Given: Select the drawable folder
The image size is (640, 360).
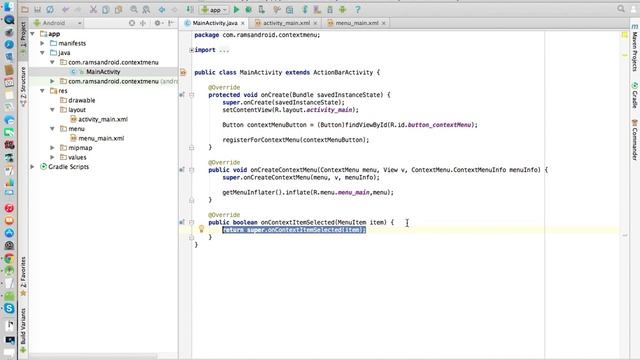Looking at the screenshot, I should tap(82, 100).
